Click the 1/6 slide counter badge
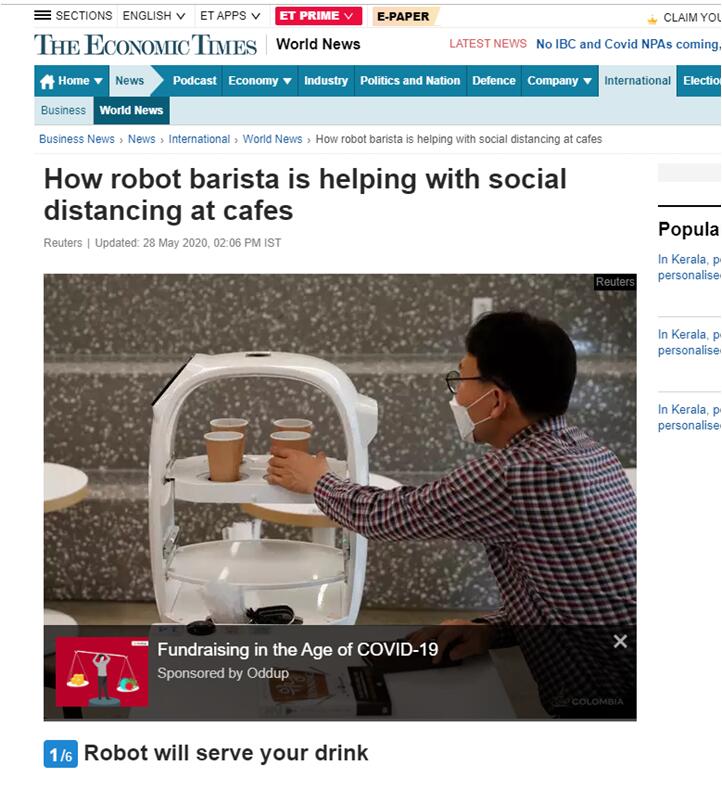 point(60,754)
